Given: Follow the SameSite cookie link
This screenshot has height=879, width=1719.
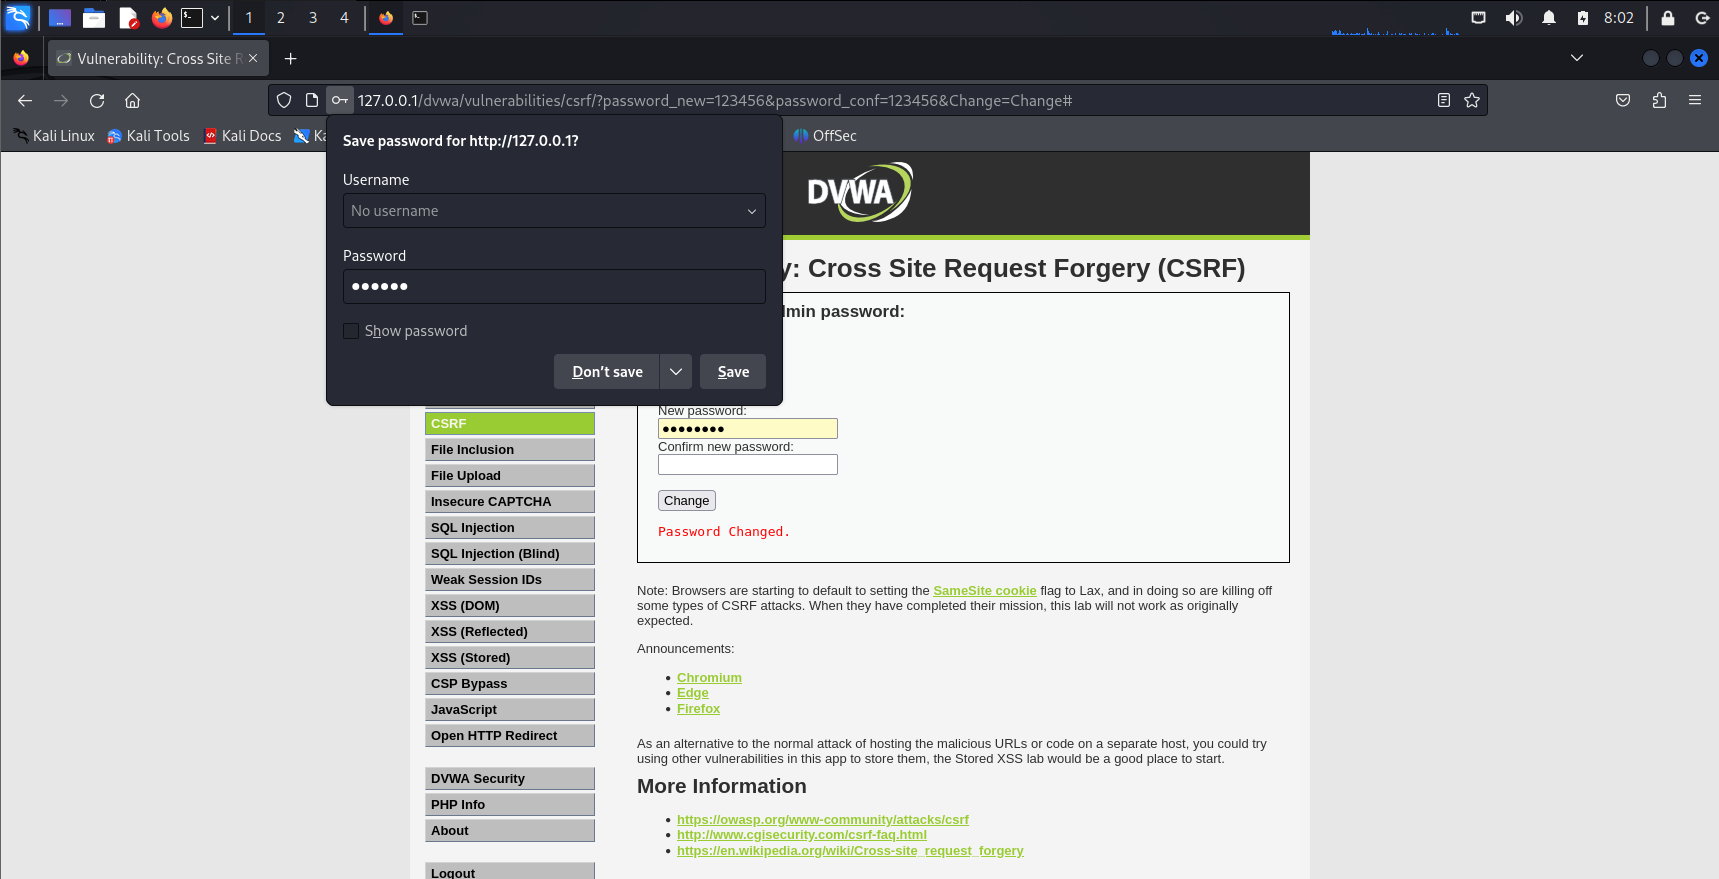Looking at the screenshot, I should click(x=985, y=591).
